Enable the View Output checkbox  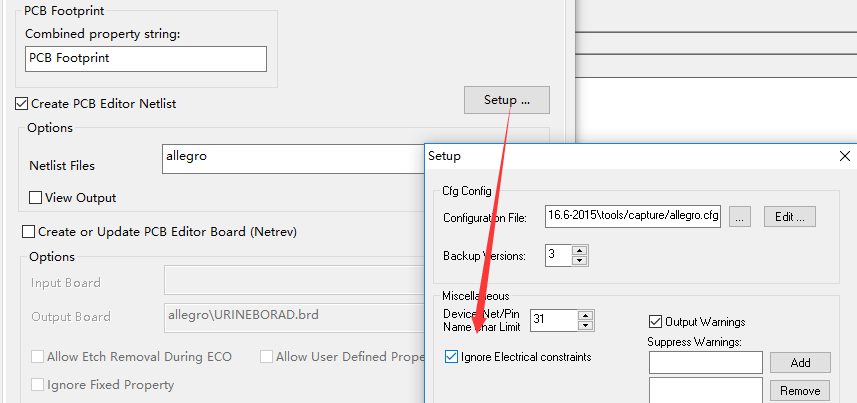(x=36, y=198)
